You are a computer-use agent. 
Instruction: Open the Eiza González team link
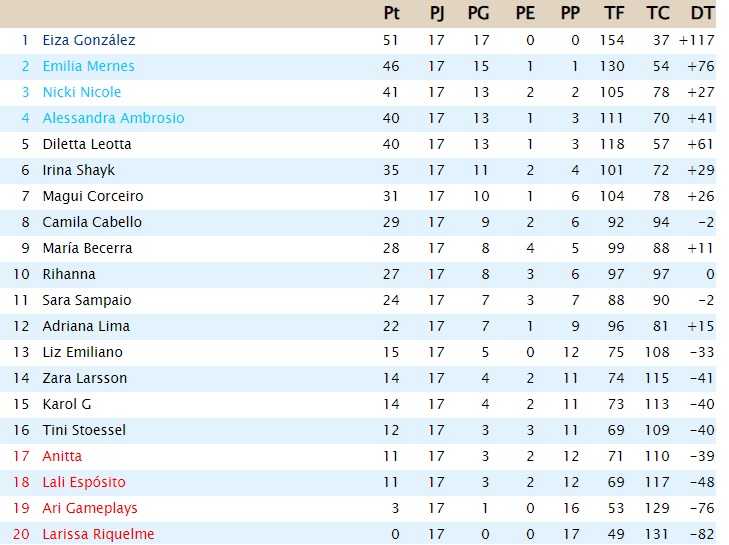(x=89, y=40)
